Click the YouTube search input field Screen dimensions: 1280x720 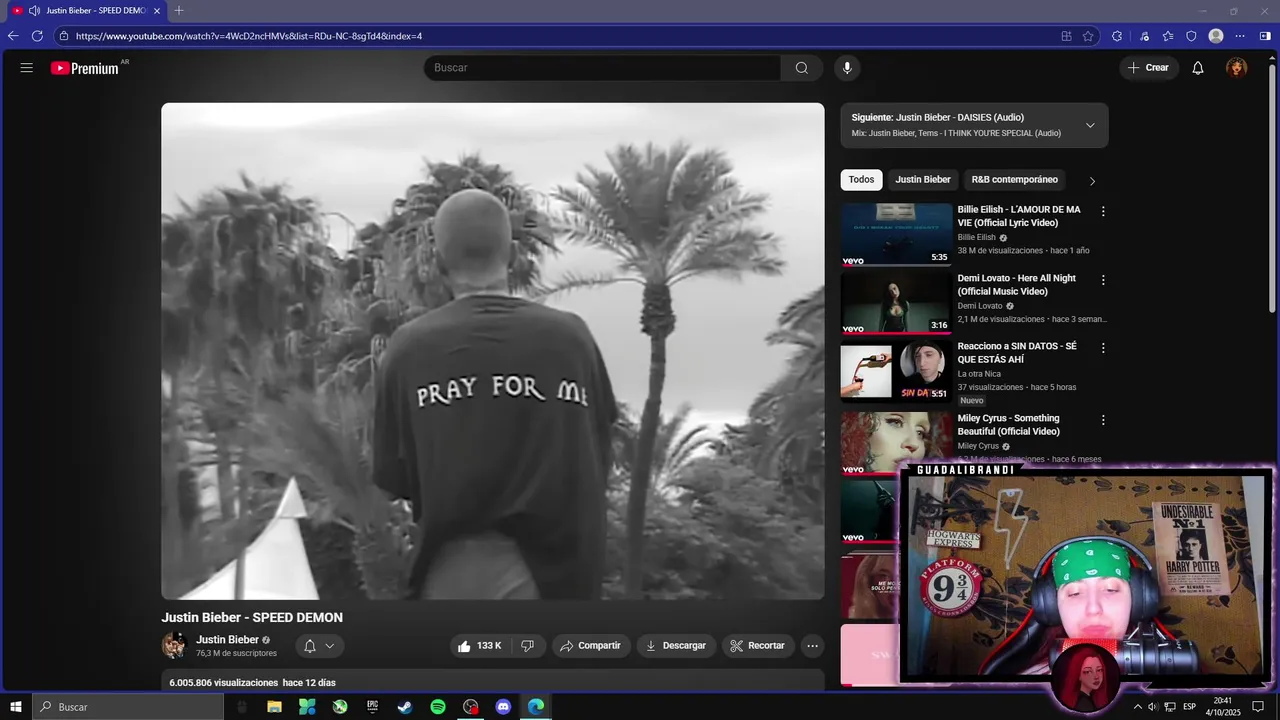point(602,68)
